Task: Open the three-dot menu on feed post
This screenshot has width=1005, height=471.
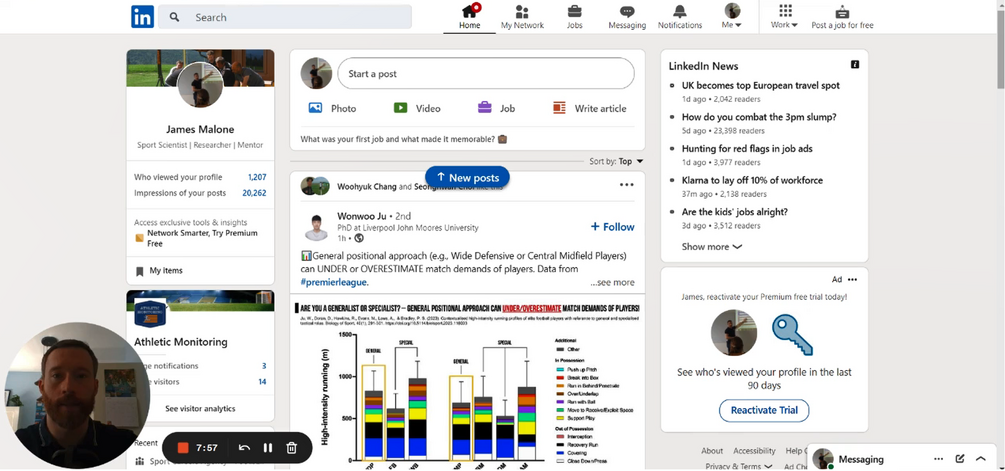Action: click(x=626, y=185)
